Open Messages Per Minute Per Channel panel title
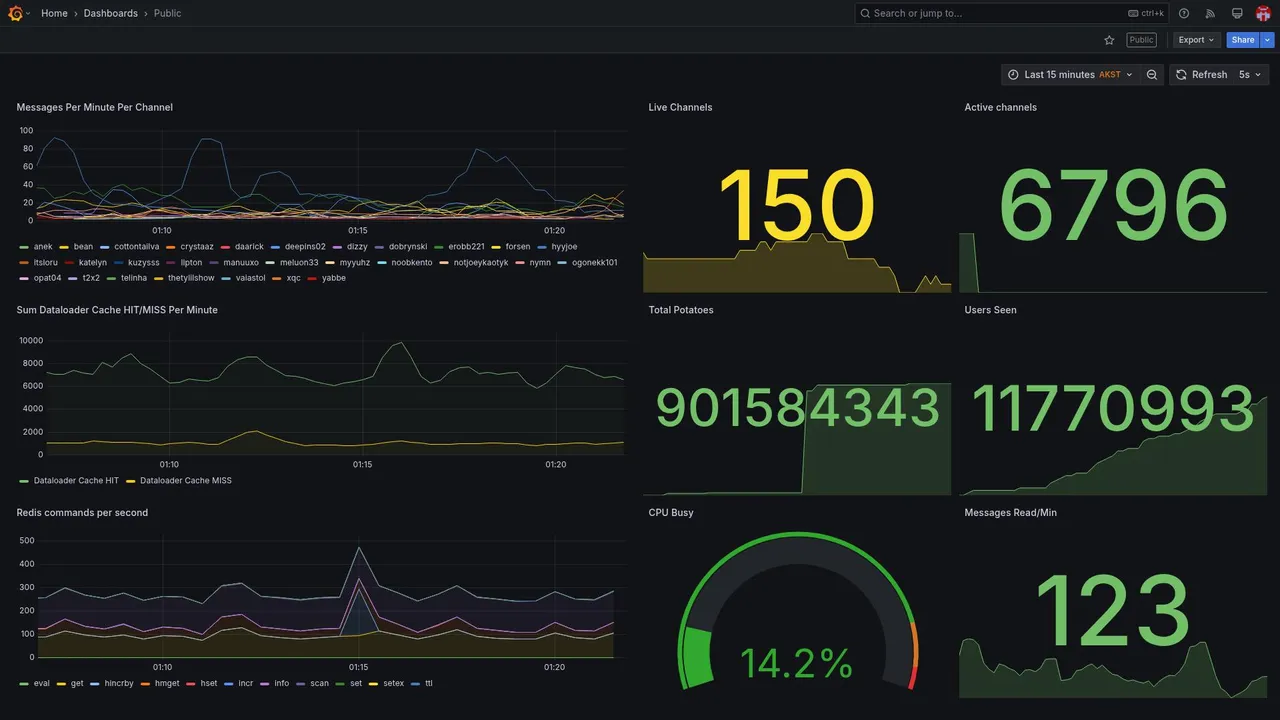The height and width of the screenshot is (720, 1280). [x=95, y=107]
